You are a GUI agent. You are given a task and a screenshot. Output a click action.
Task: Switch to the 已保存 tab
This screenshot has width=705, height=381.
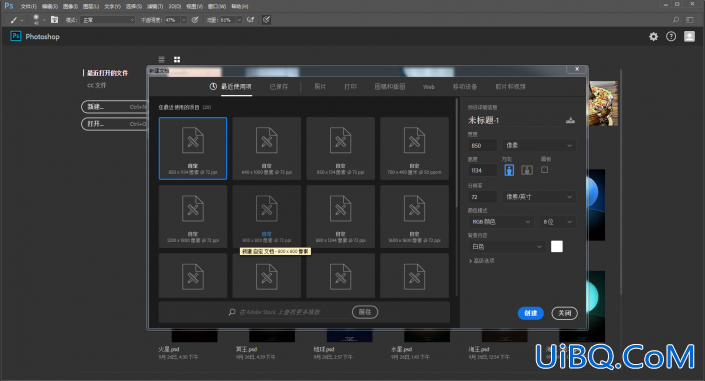[279, 87]
